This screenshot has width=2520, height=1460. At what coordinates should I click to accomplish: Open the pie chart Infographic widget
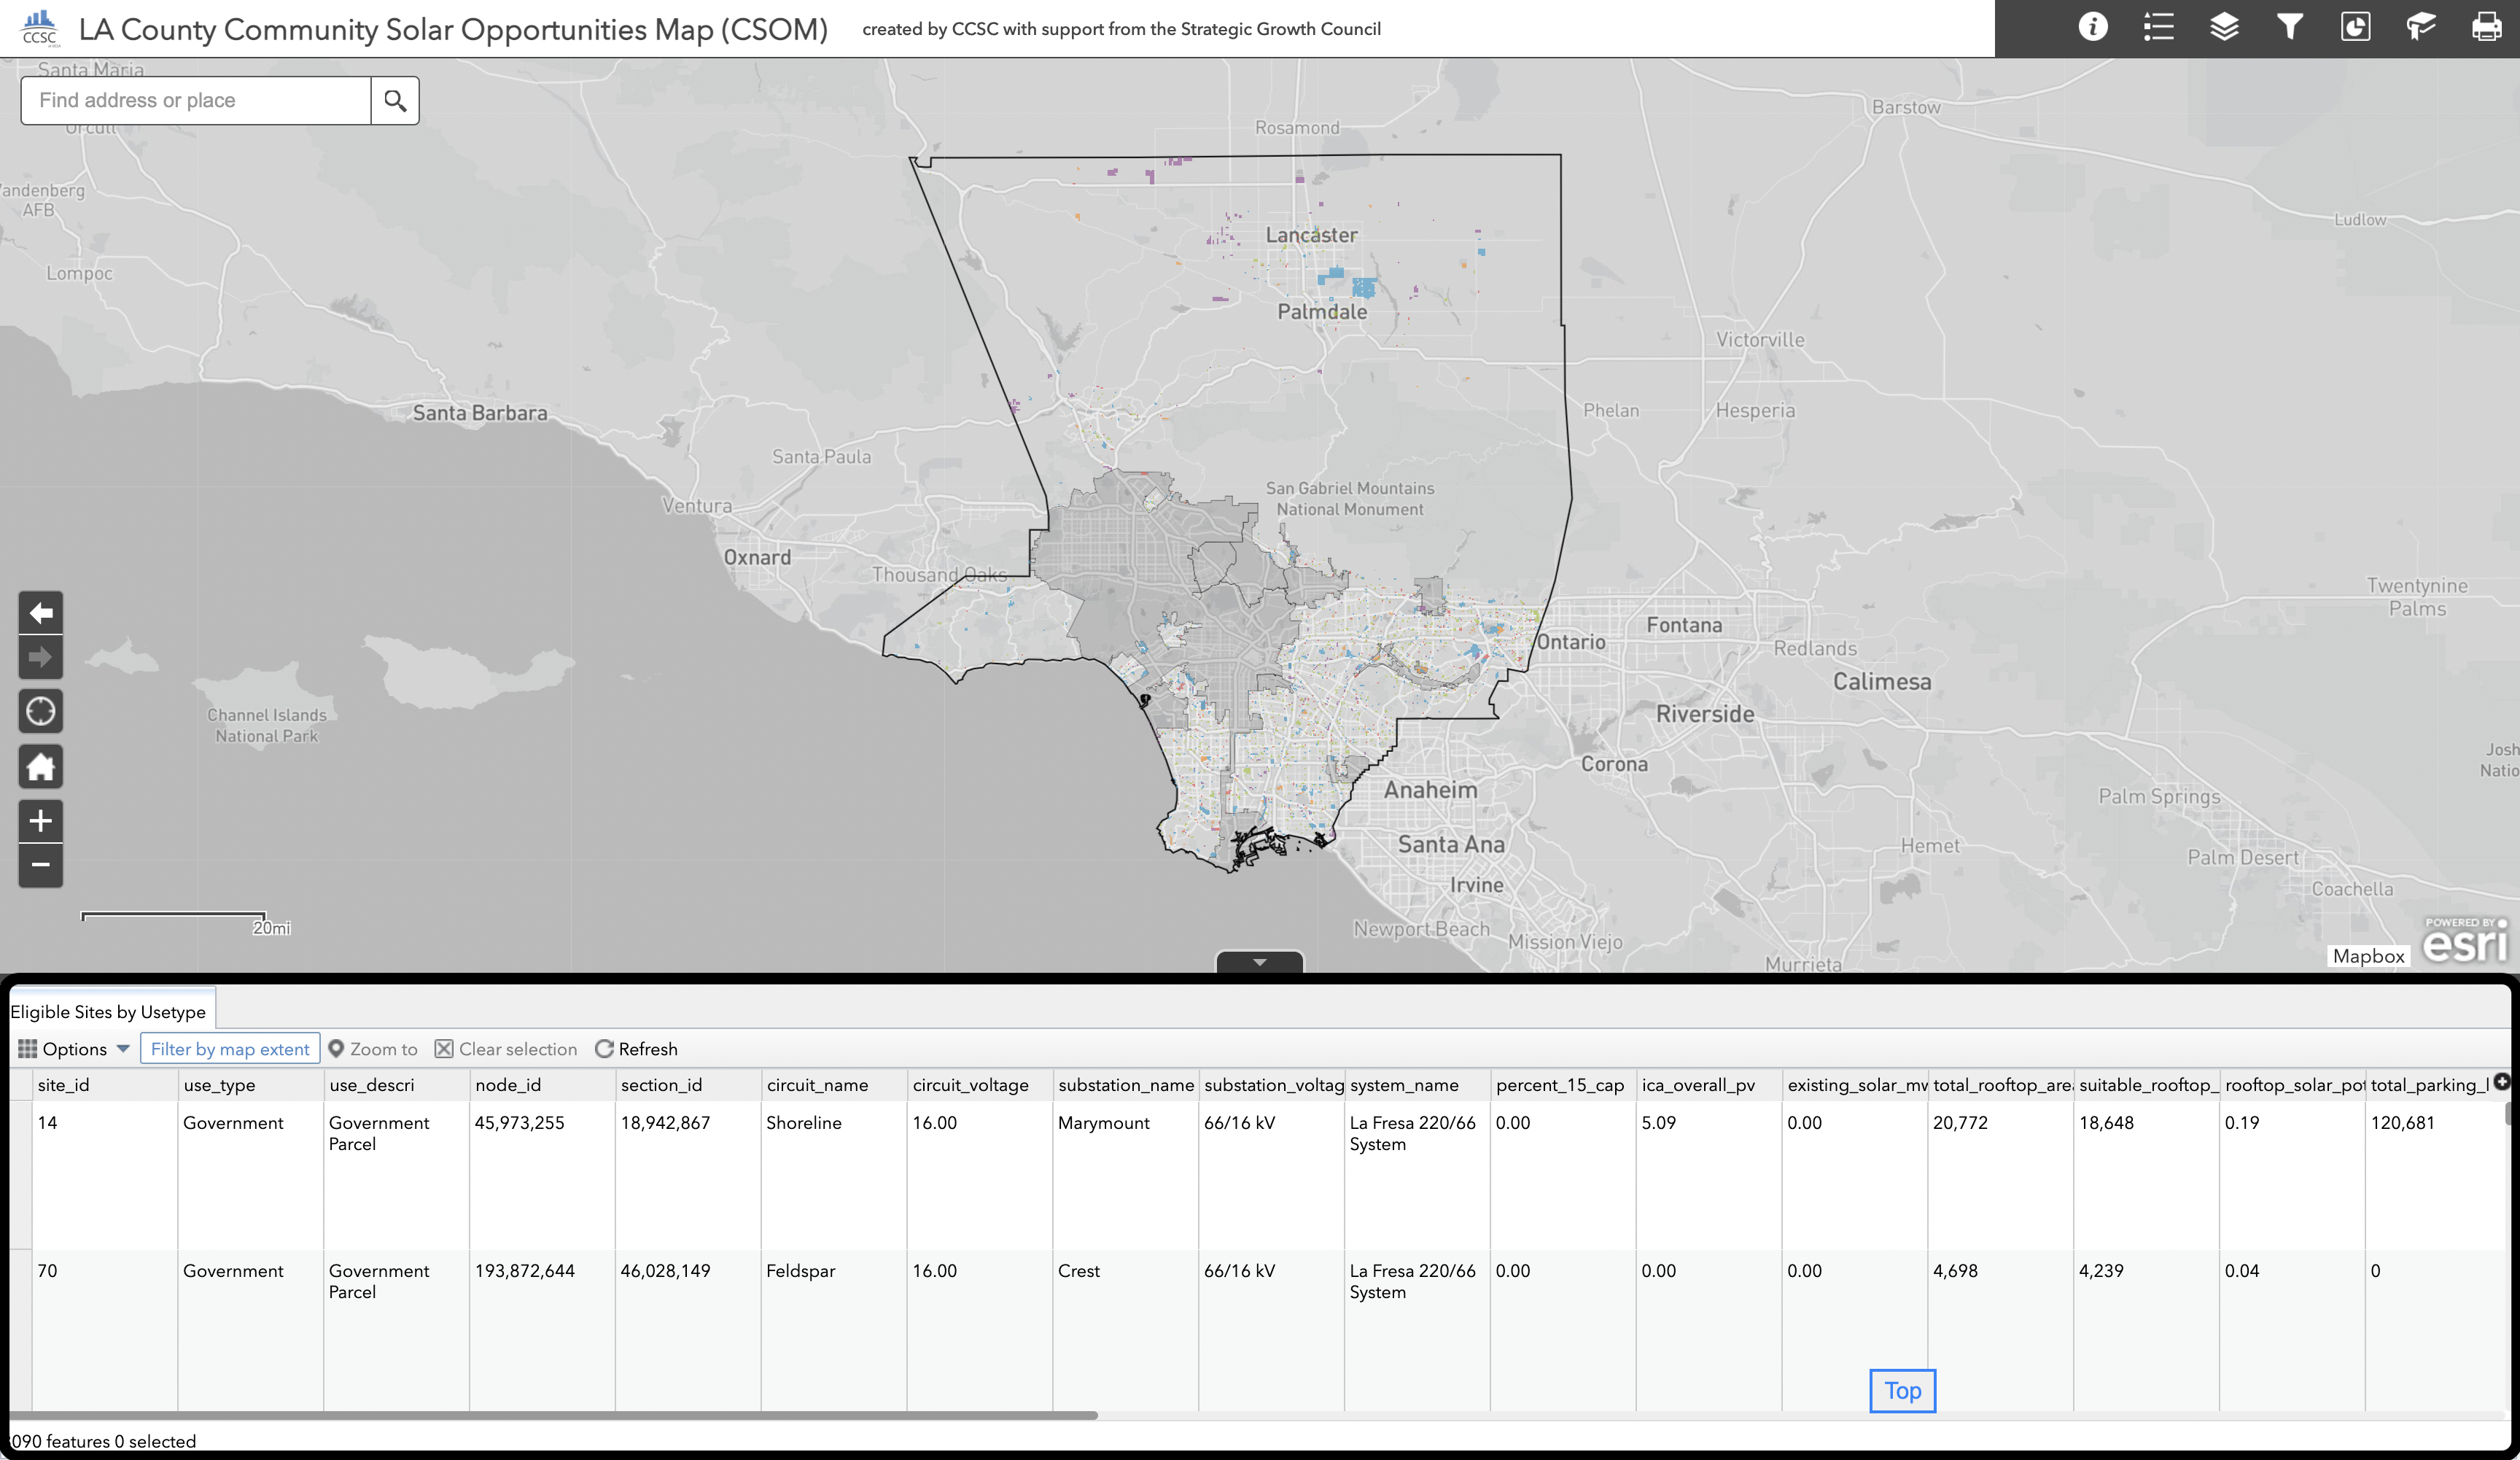point(2355,27)
